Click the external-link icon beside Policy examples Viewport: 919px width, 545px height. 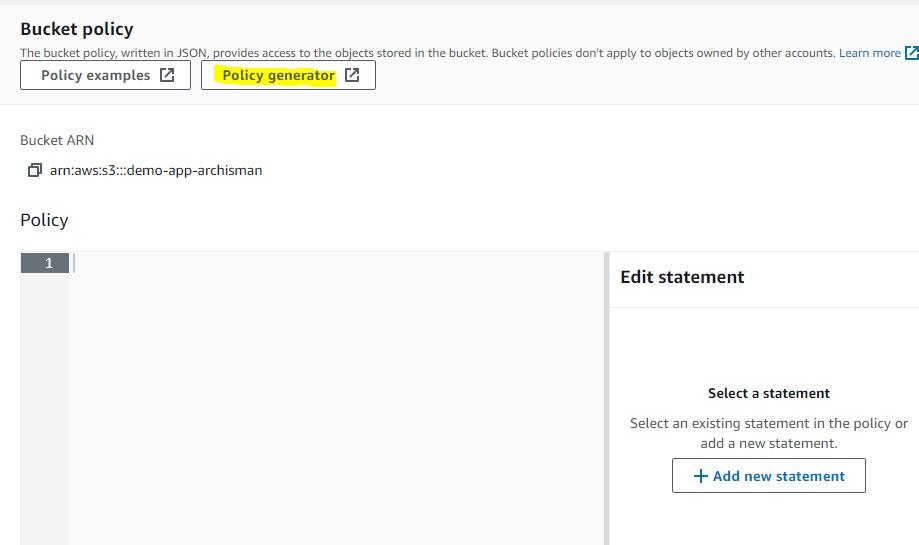pos(167,75)
